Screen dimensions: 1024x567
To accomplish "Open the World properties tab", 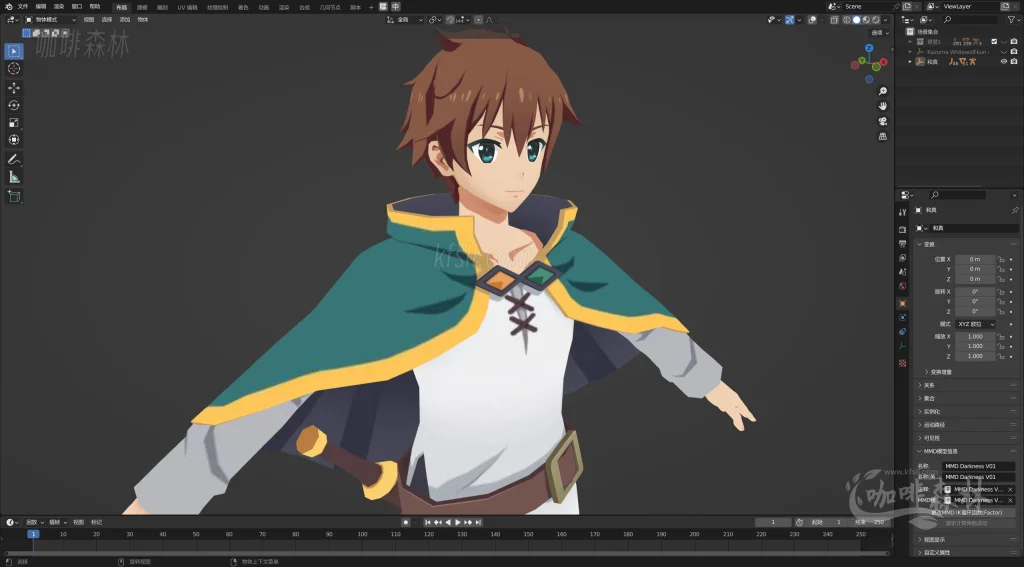I will pos(903,286).
